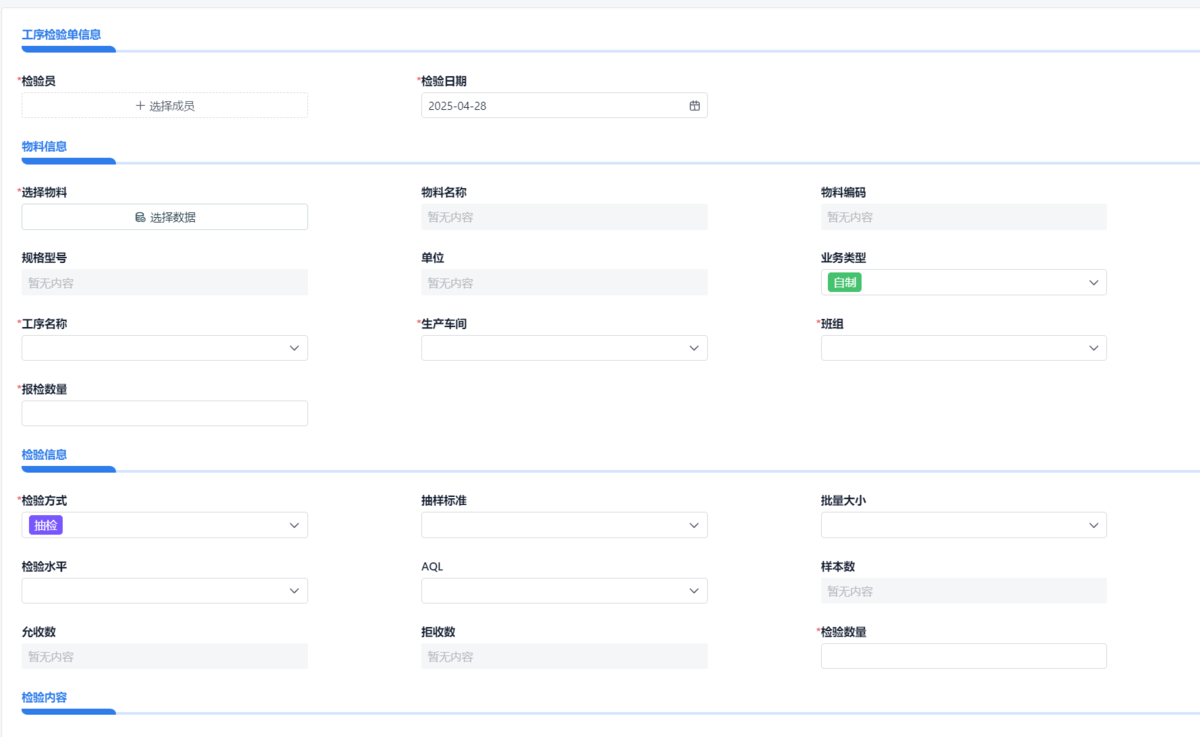Click the calendar icon in 检验日期 field
This screenshot has width=1200, height=737.
pyautogui.click(x=694, y=106)
